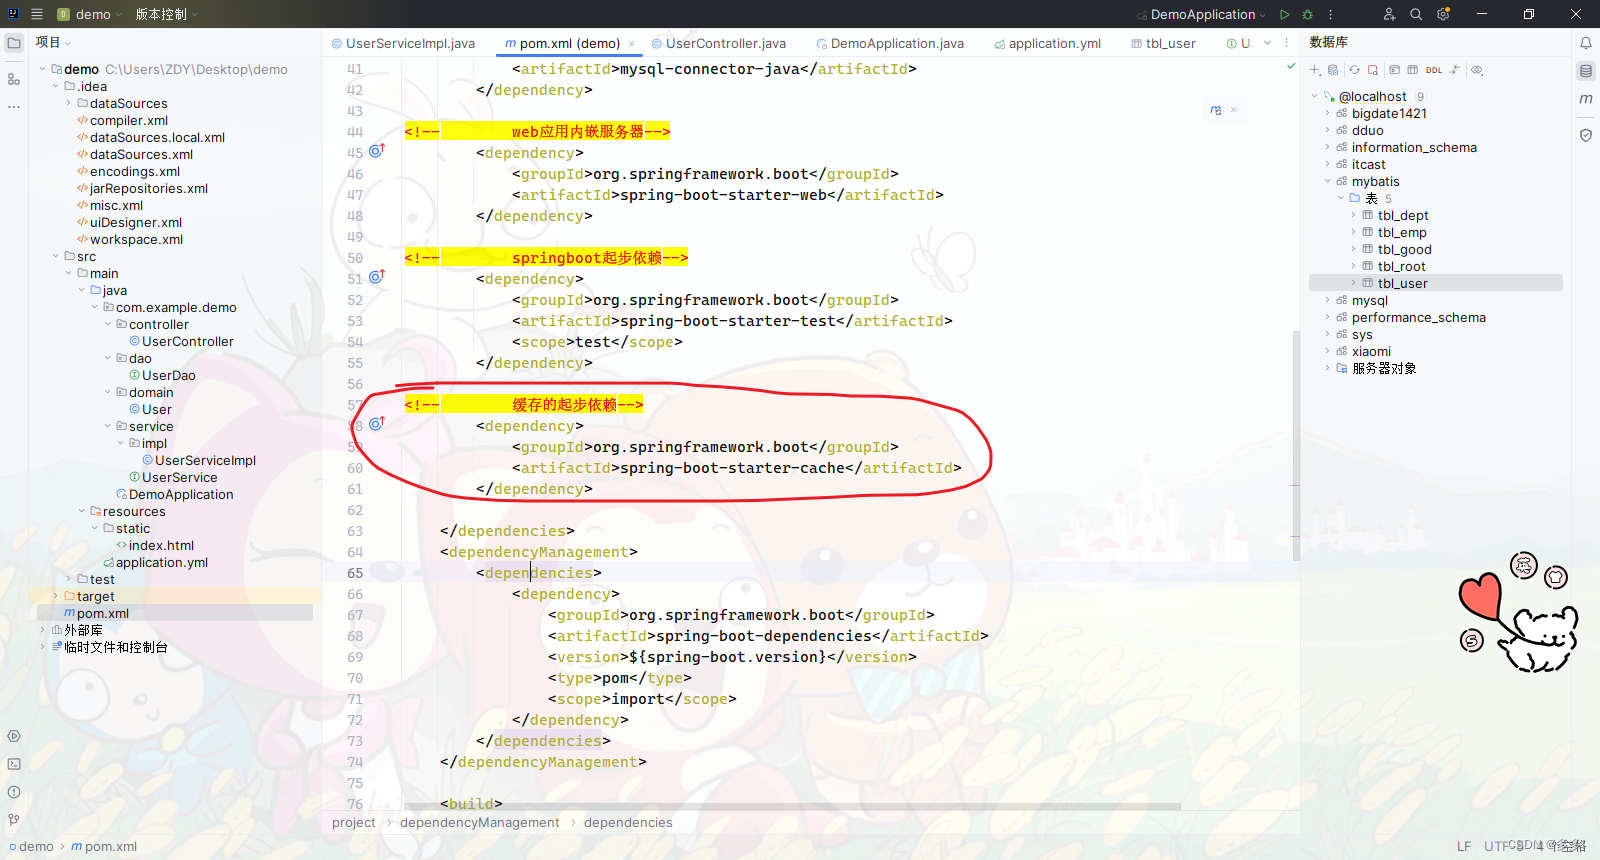The width and height of the screenshot is (1600, 860).
Task: Click editor vertical scrollbar
Action: point(1296,445)
